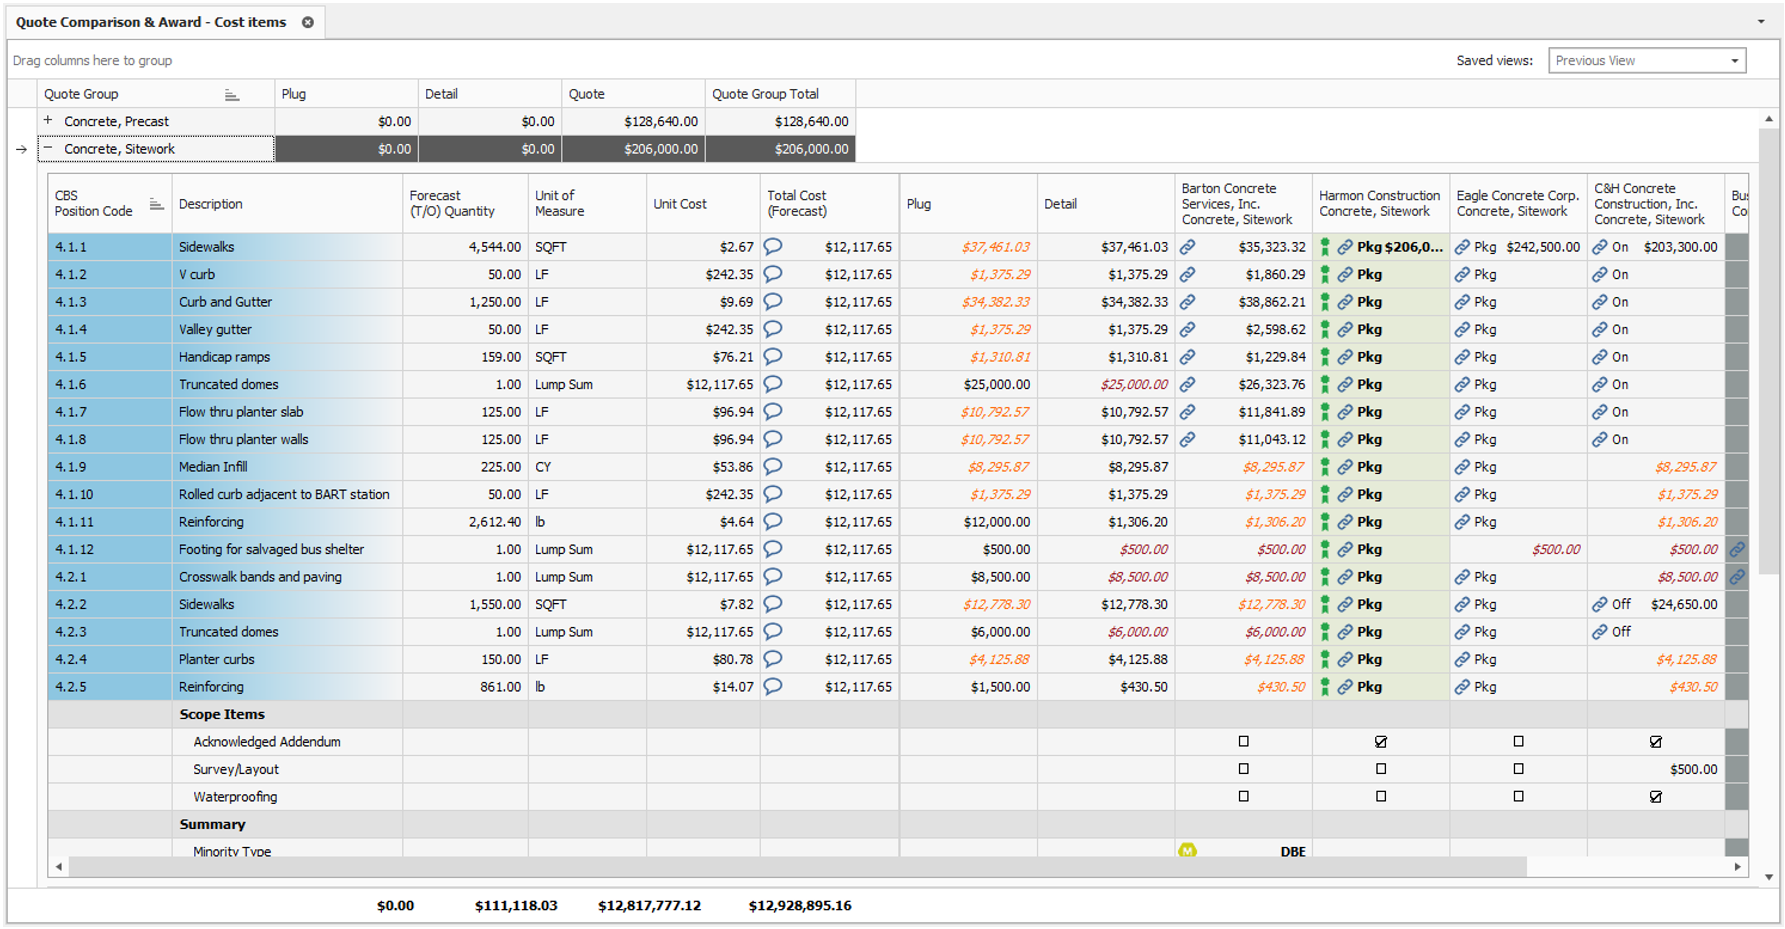Viewport: 1785px width, 929px height.
Task: Click the comment bubble icon for Median Infill
Action: pos(773,467)
